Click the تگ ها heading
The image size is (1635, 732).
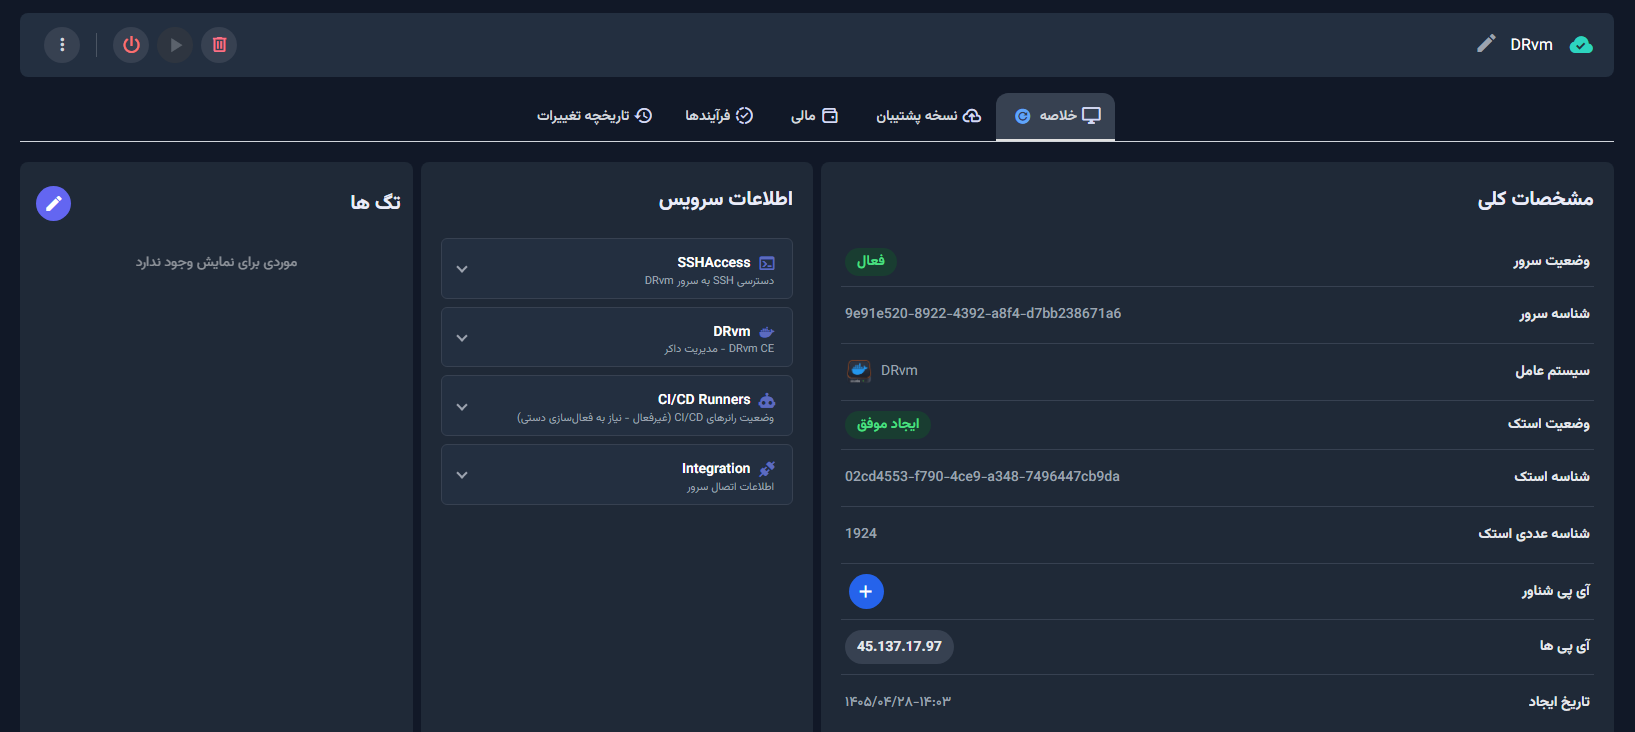pos(376,202)
